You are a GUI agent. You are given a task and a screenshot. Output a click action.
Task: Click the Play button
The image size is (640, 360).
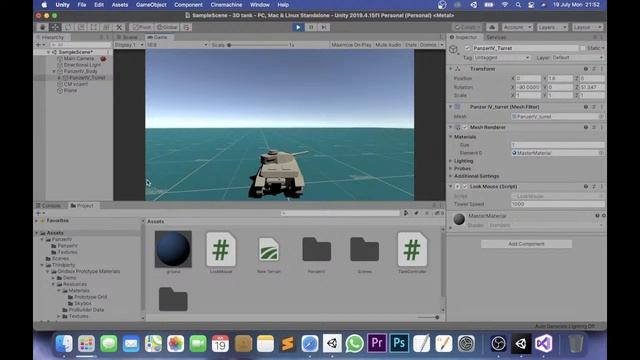click(298, 27)
